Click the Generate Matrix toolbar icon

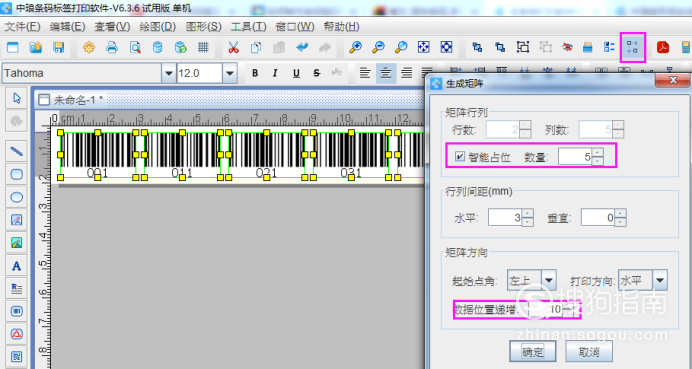click(632, 47)
